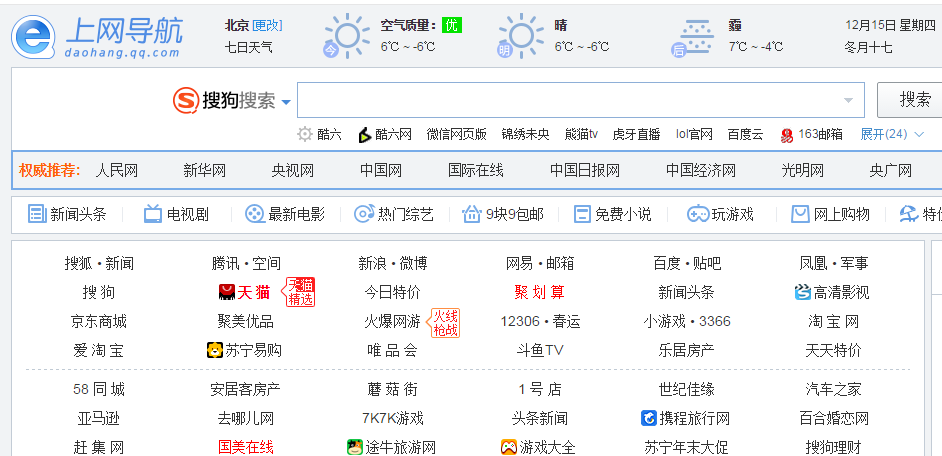Open the 人民网 recommended link

pyautogui.click(x=117, y=170)
